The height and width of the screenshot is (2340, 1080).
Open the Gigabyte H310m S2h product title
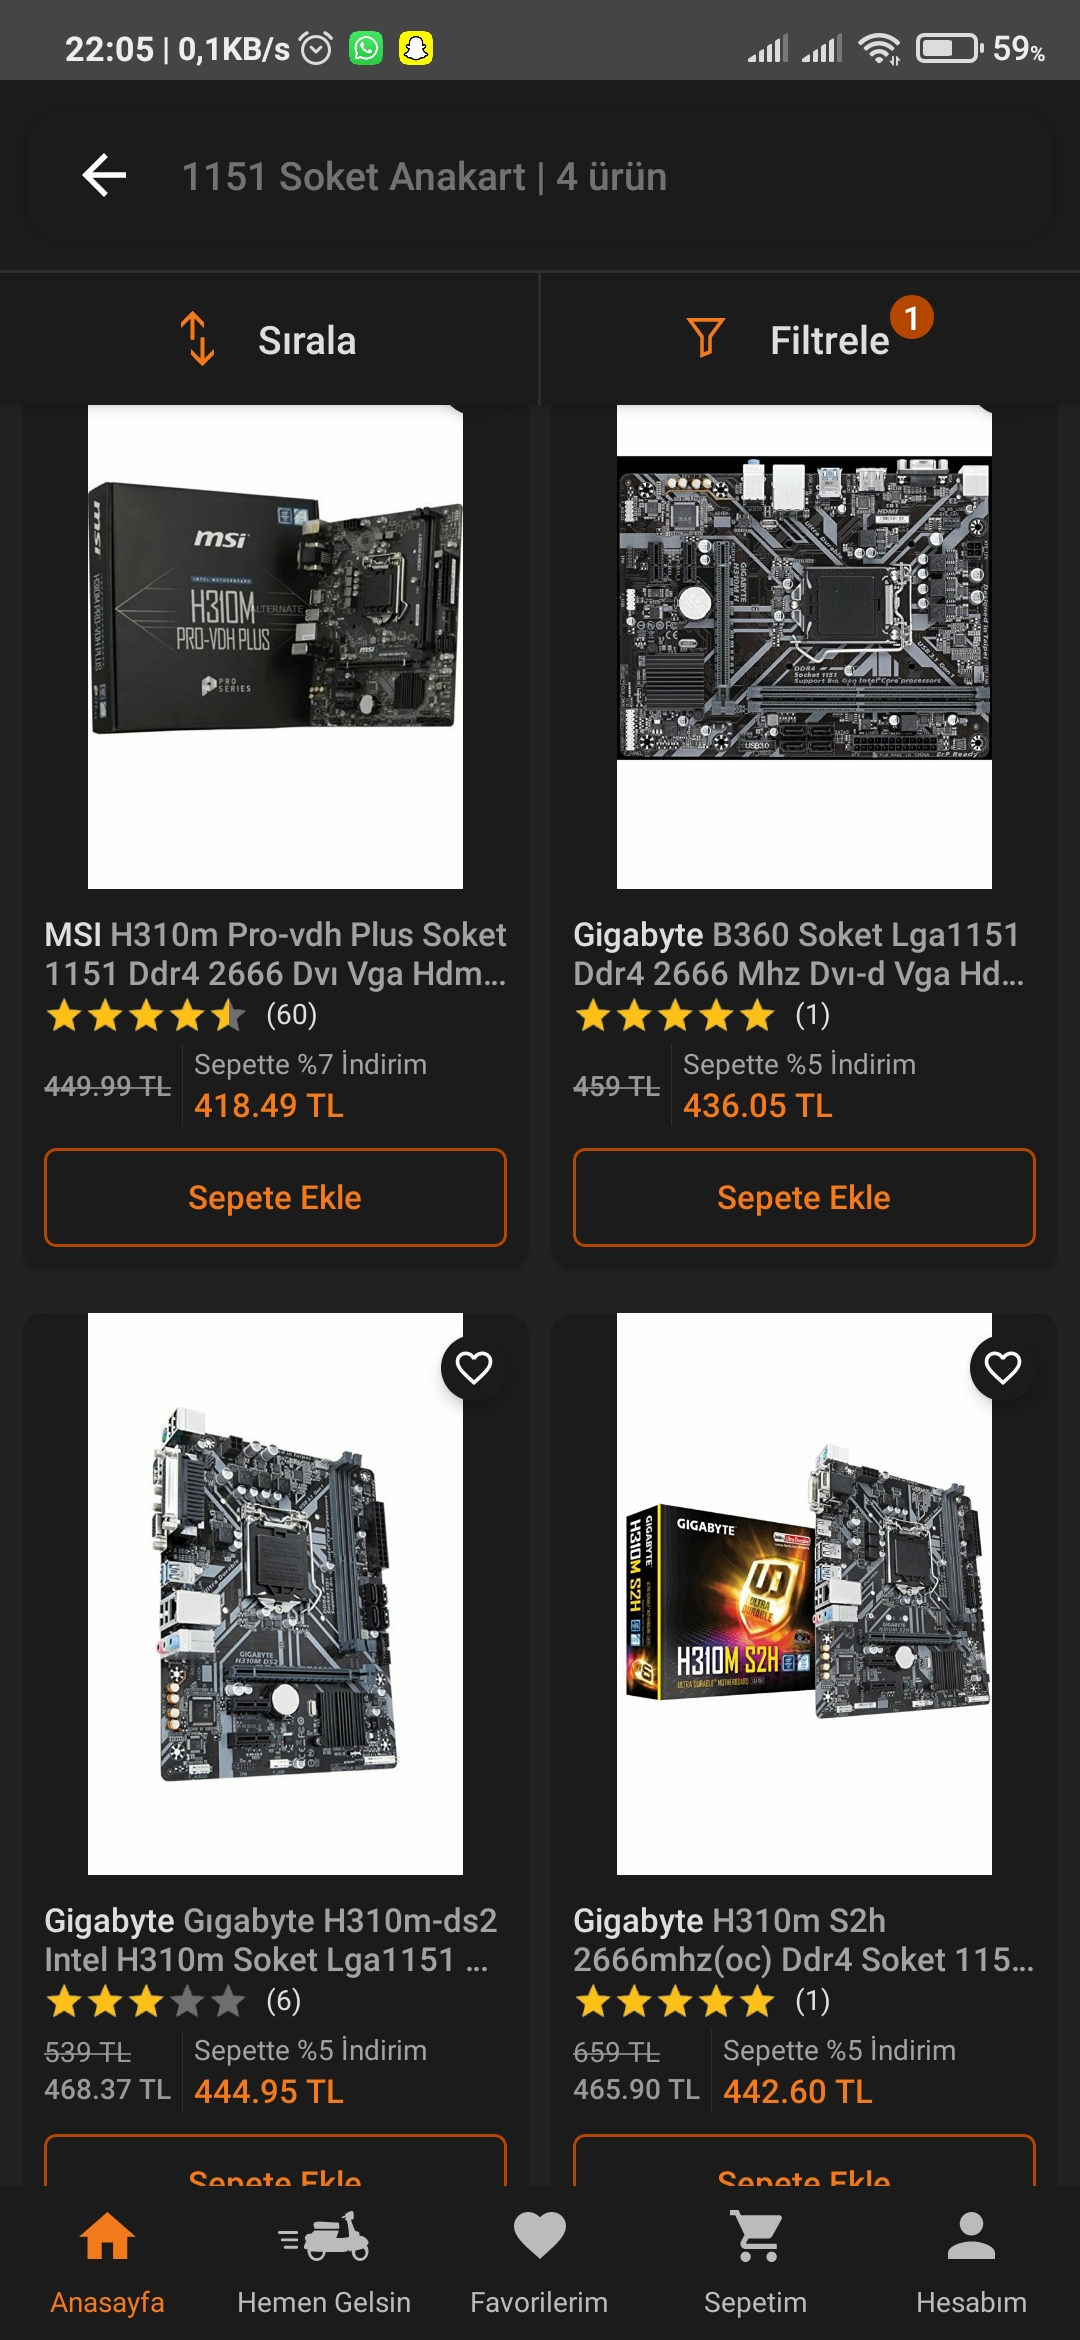point(803,1940)
